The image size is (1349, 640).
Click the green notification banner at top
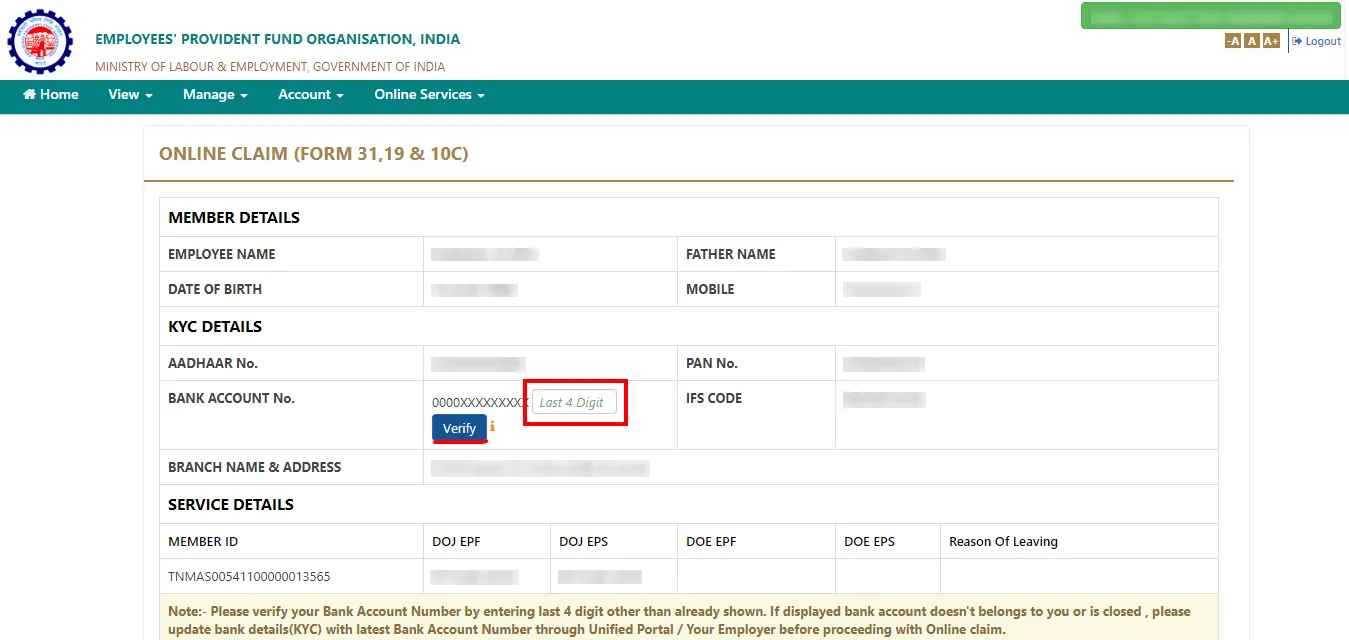[x=1210, y=15]
